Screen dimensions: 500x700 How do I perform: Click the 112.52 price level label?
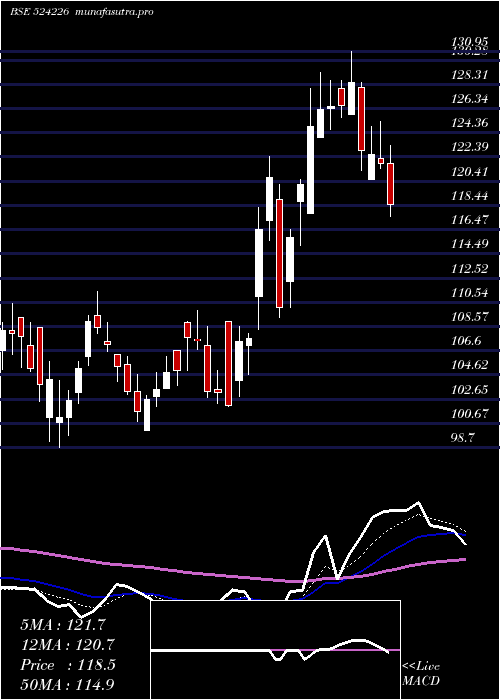[x=470, y=268]
